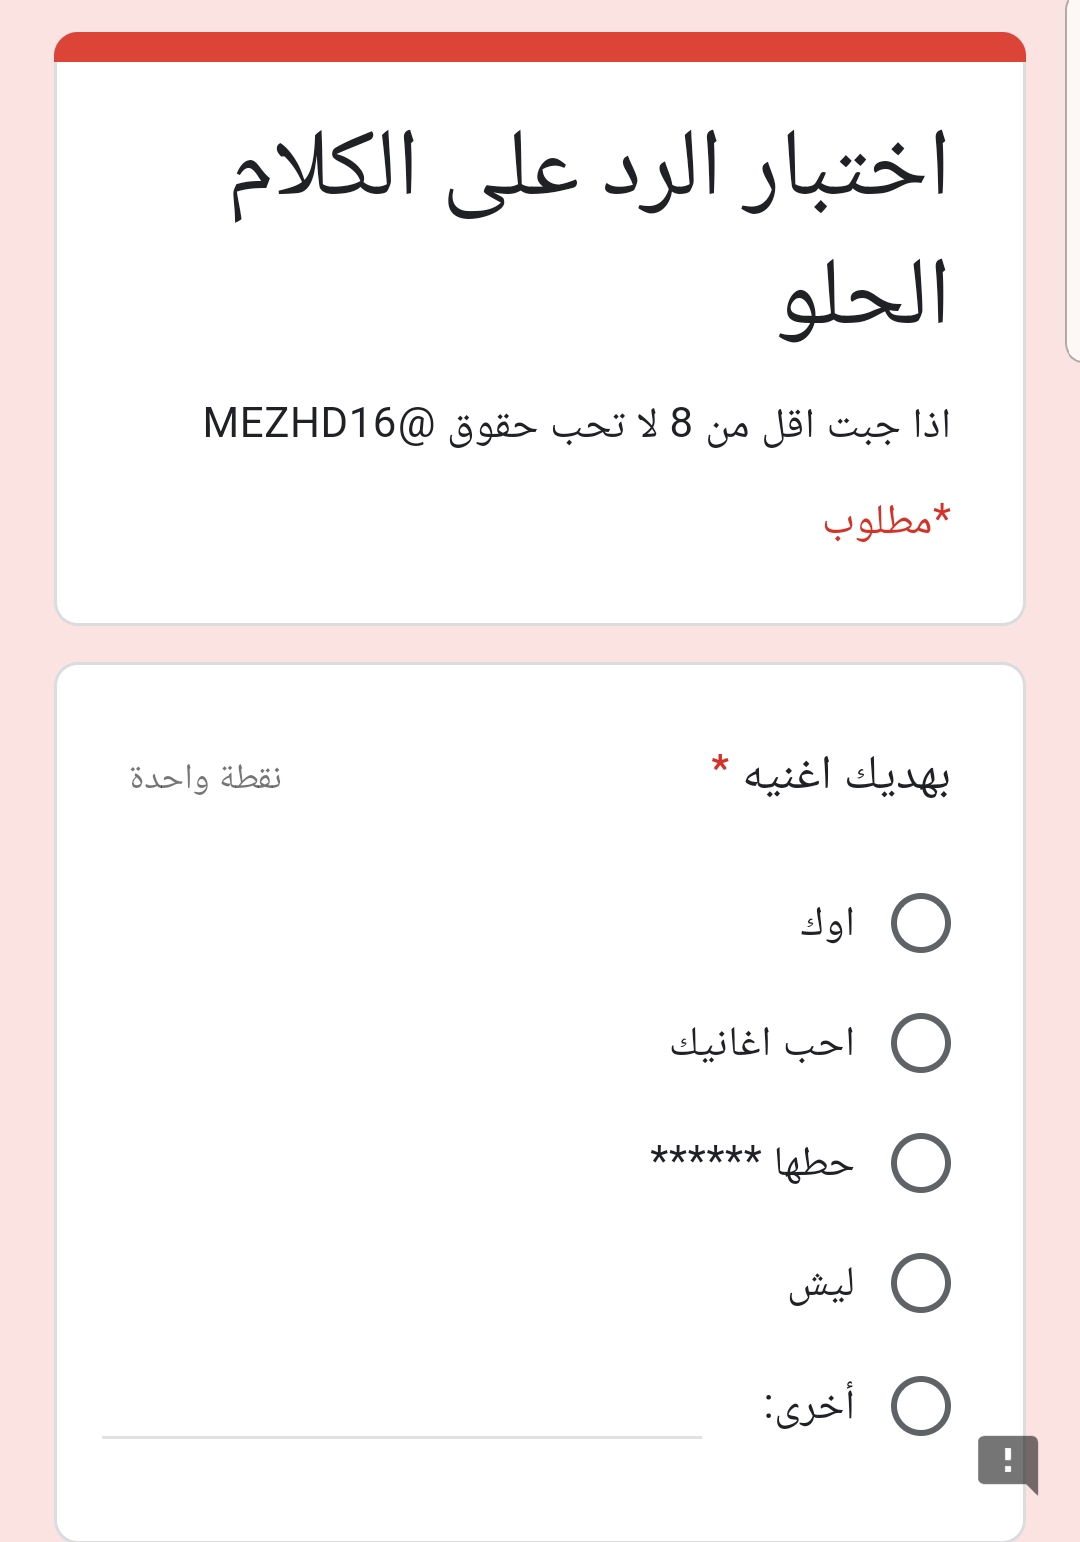Click the @MEZHD16 handle in the description
The image size is (1080, 1542).
pyautogui.click(x=320, y=424)
